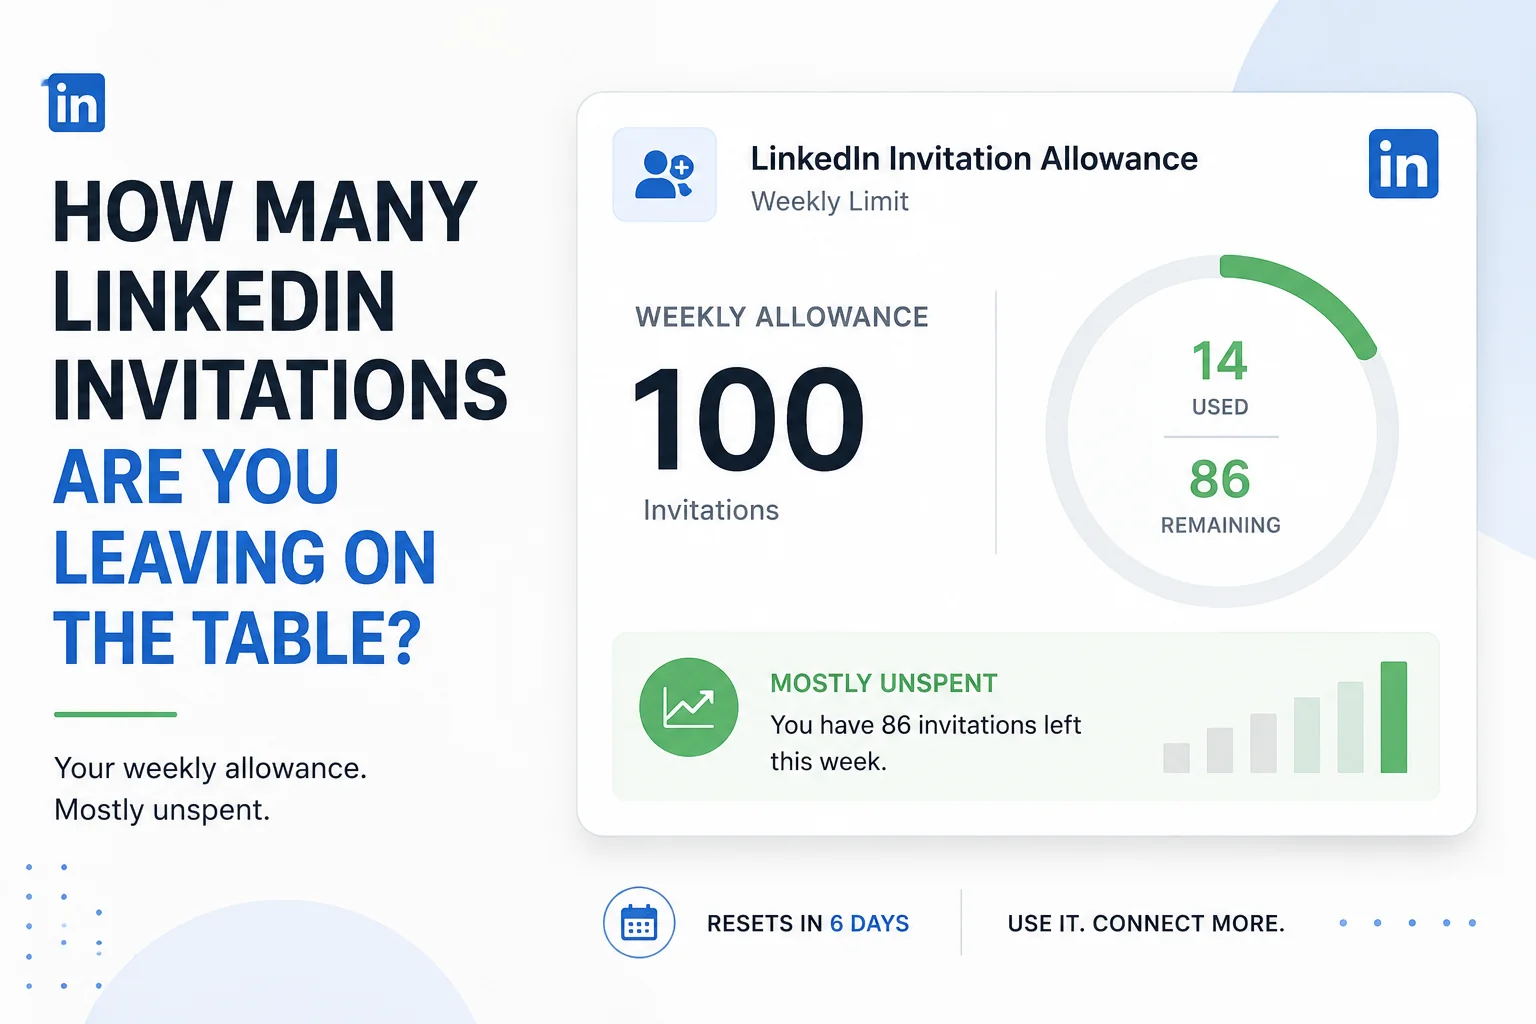The width and height of the screenshot is (1536, 1024).
Task: Click the 86 REMAINING figure
Action: [x=1220, y=496]
